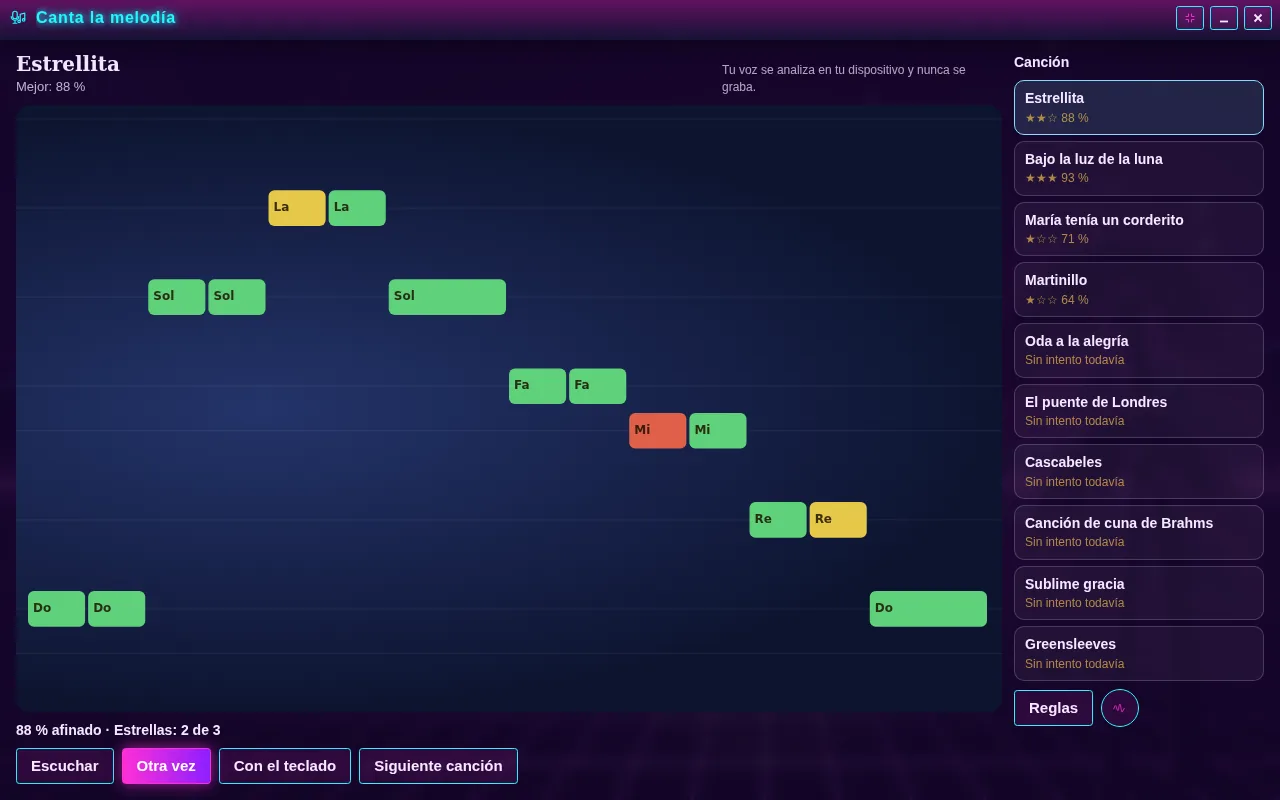Open Canción de cuna de Brahms

(1139, 532)
